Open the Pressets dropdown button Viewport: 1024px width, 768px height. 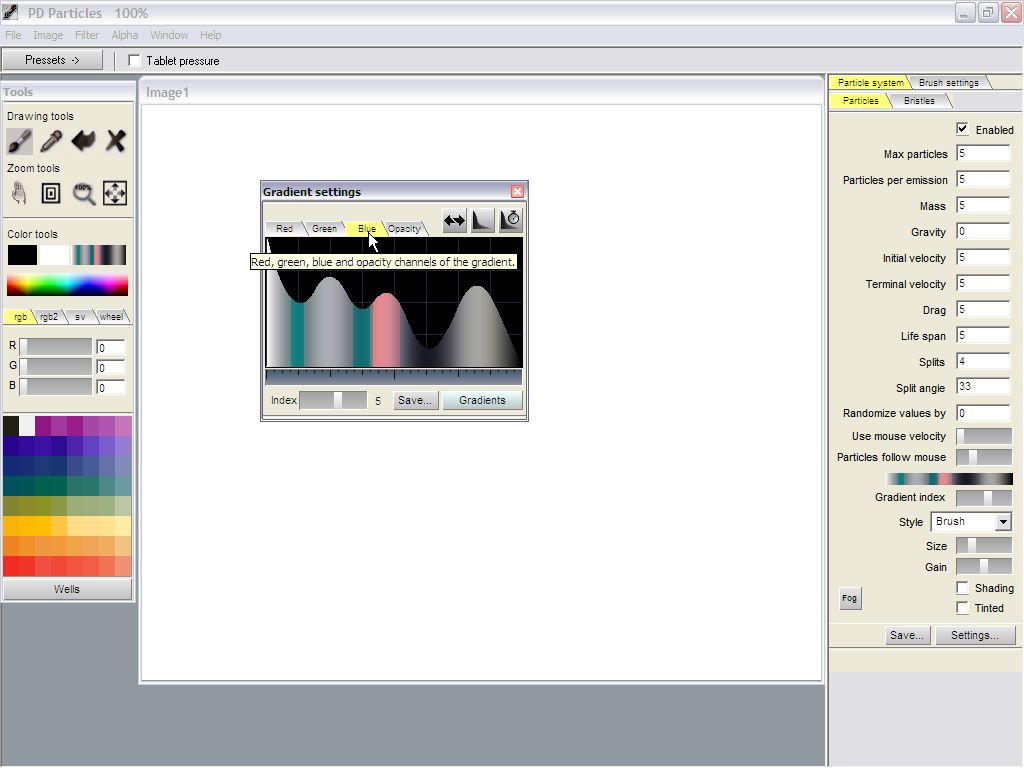[x=52, y=60]
